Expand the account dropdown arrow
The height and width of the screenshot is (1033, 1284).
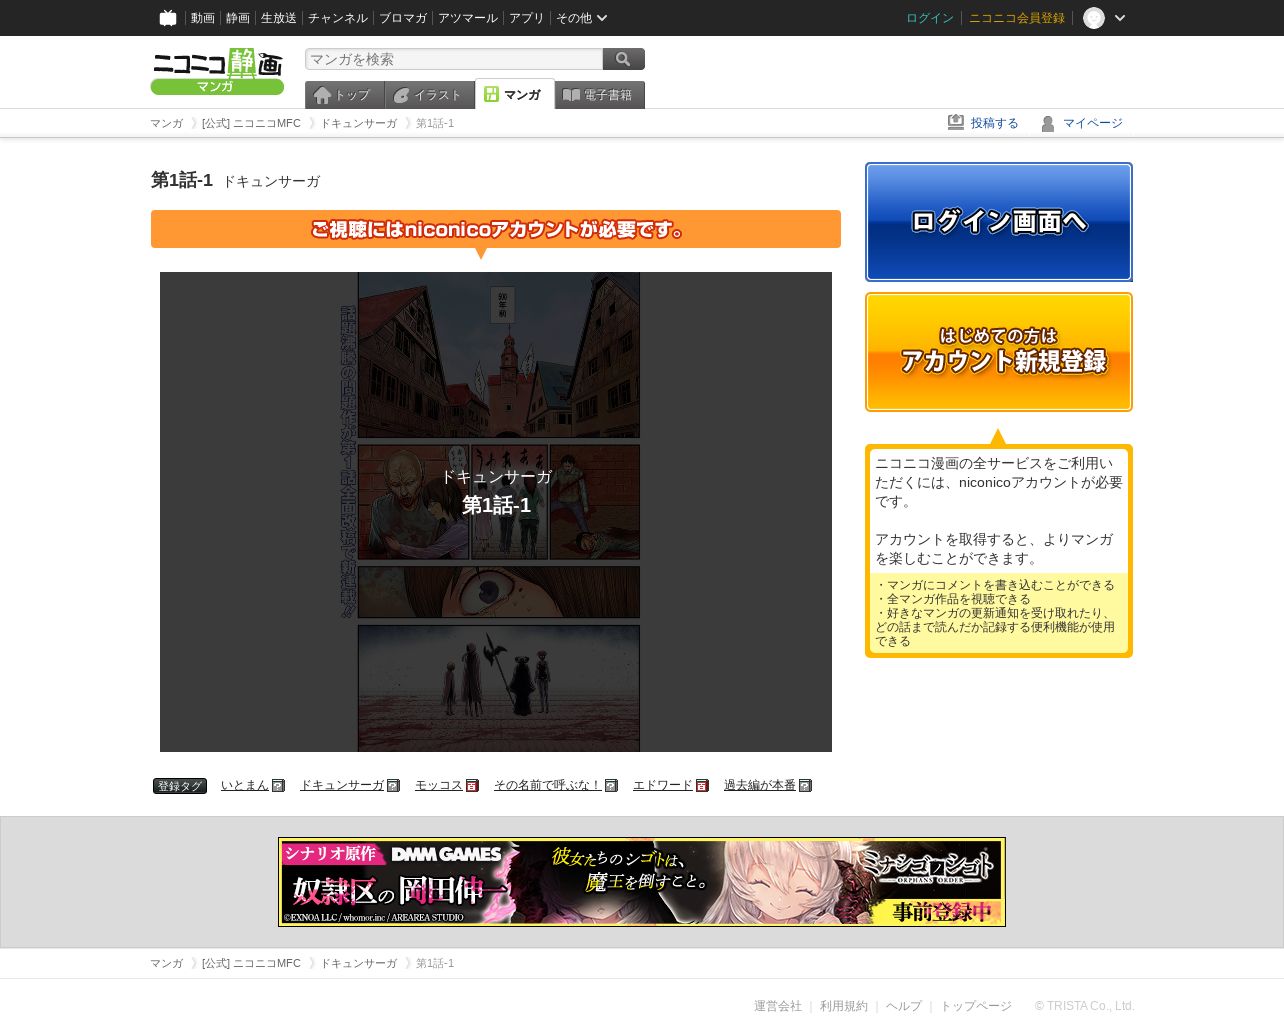(1120, 18)
